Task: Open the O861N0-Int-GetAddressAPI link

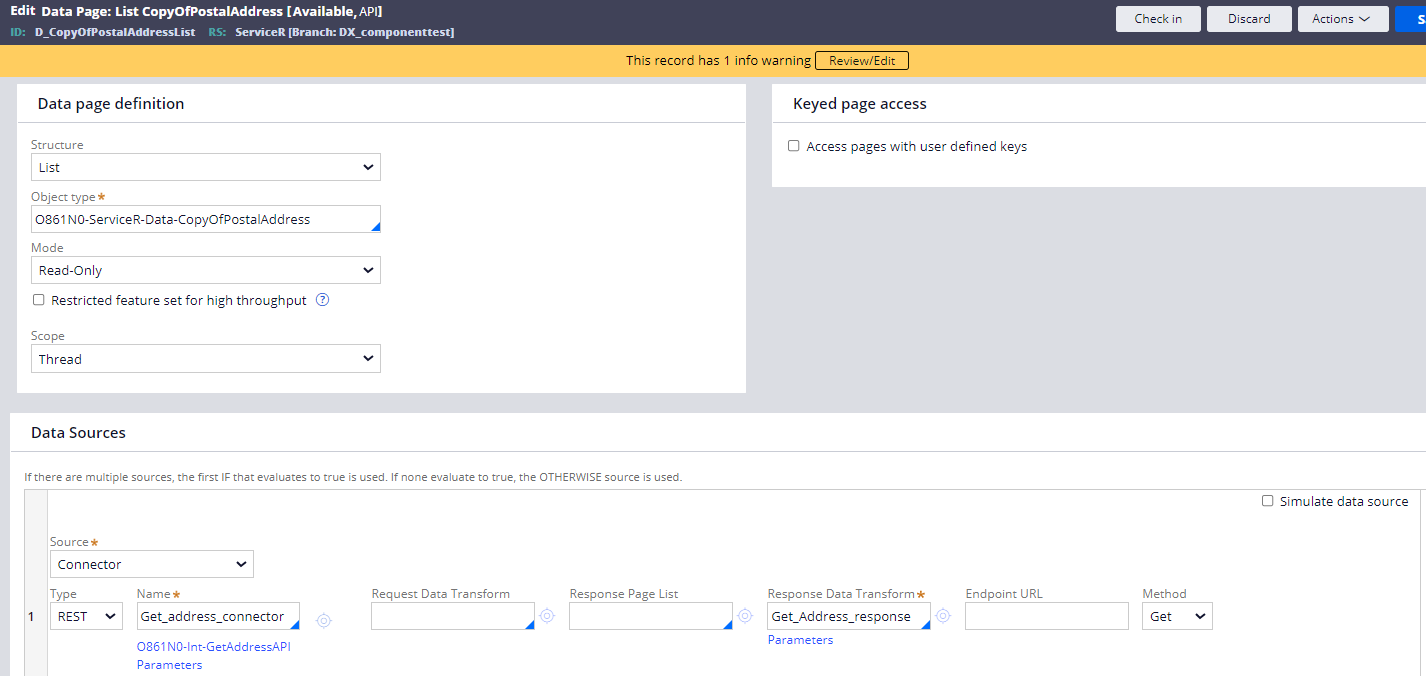Action: [214, 647]
